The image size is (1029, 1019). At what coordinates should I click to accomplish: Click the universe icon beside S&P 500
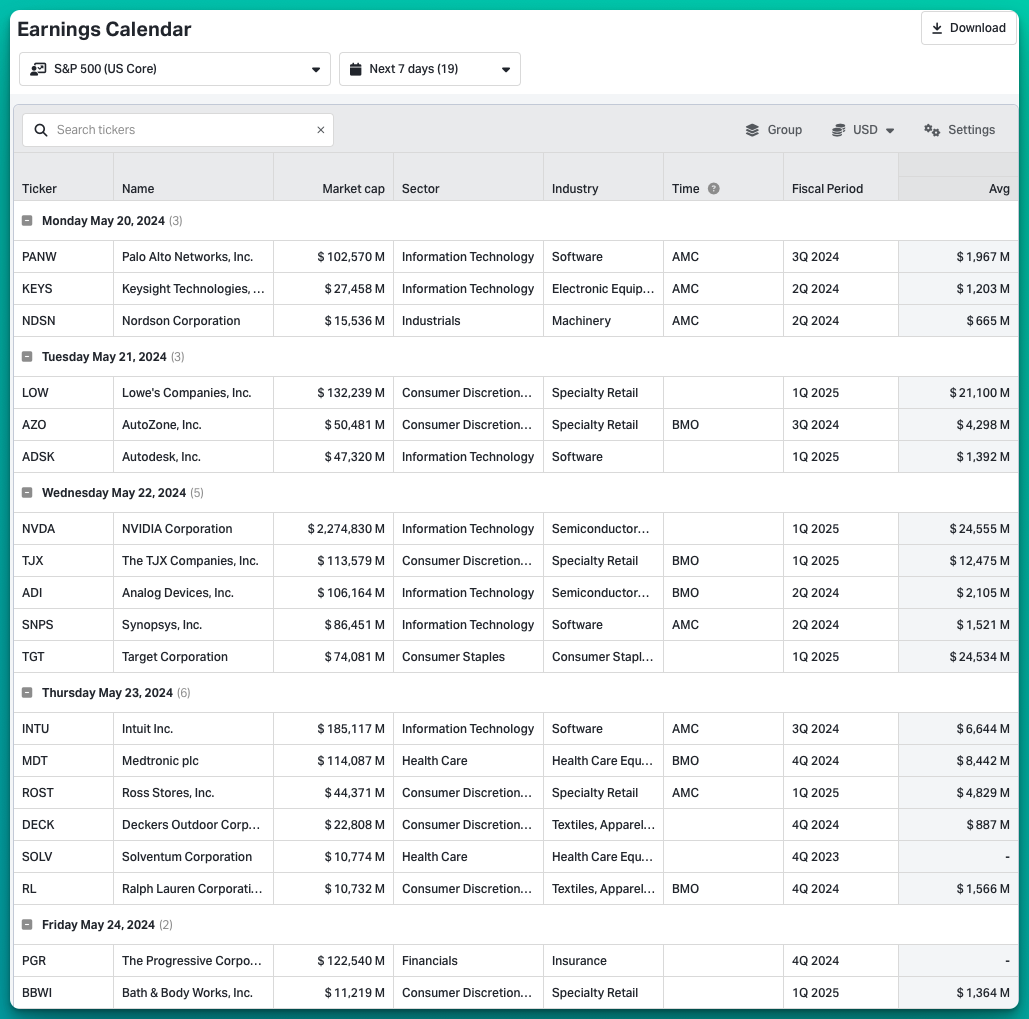(38, 69)
